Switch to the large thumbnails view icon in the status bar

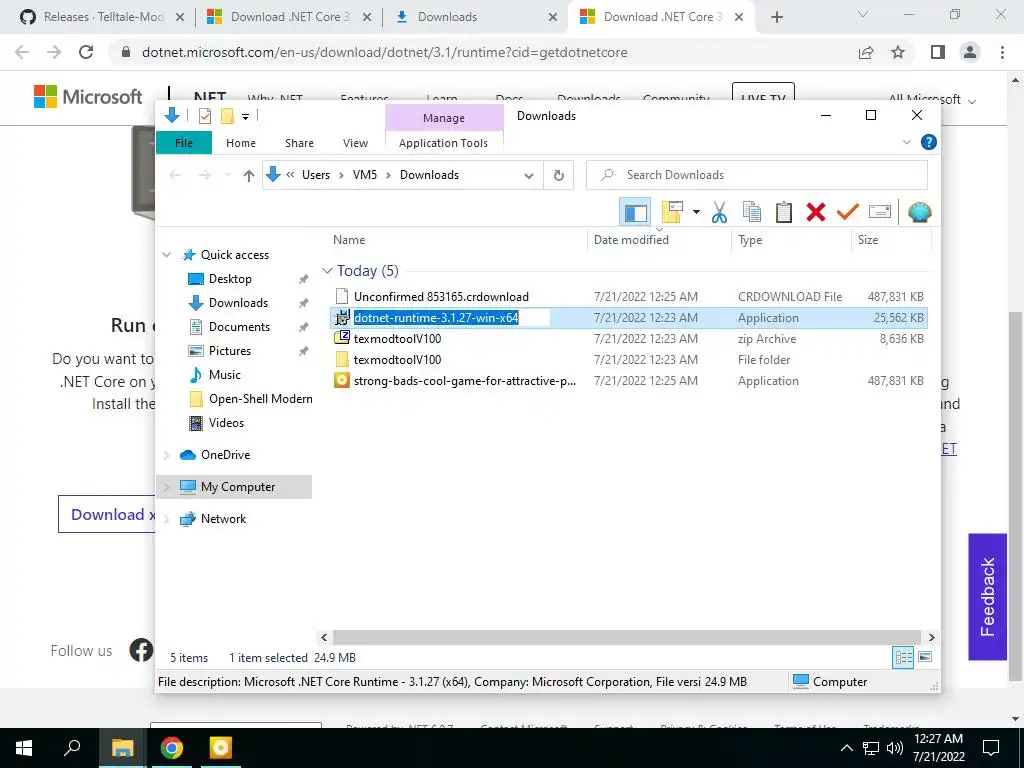click(x=925, y=657)
